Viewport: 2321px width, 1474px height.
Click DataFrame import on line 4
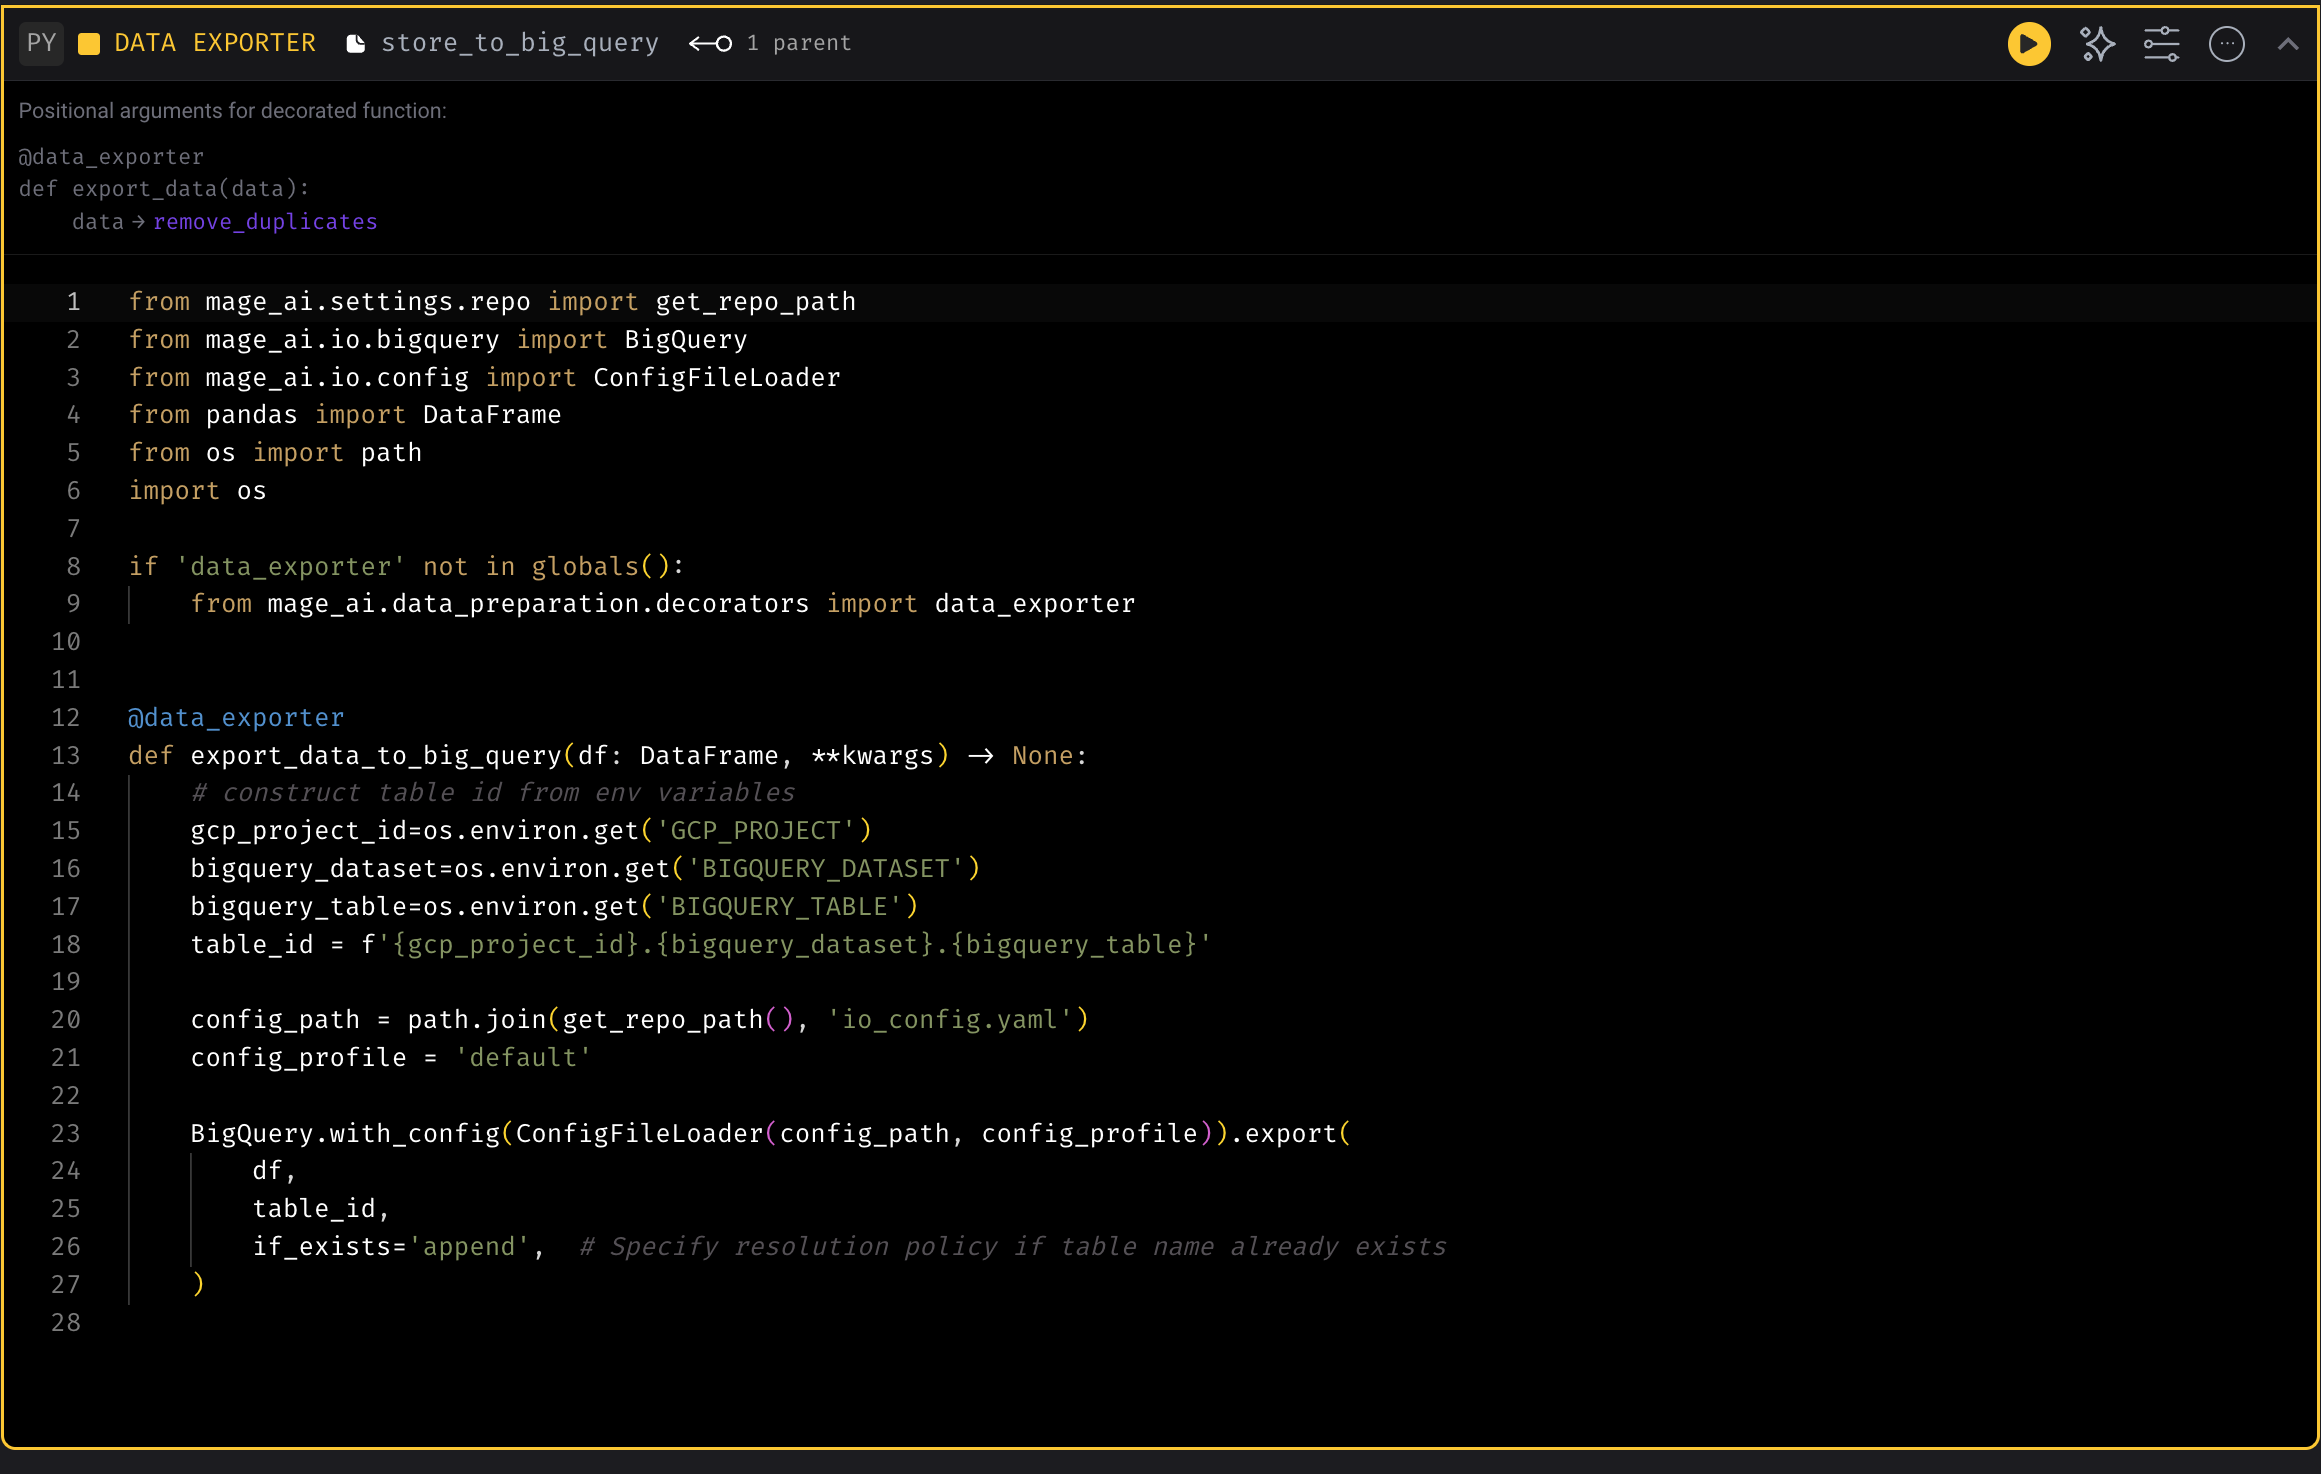pos(492,415)
